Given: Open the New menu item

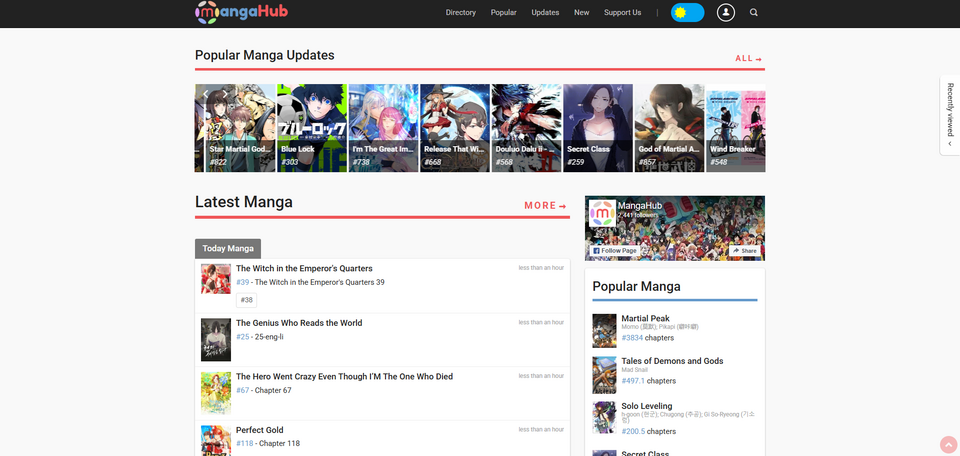Looking at the screenshot, I should click(x=582, y=12).
